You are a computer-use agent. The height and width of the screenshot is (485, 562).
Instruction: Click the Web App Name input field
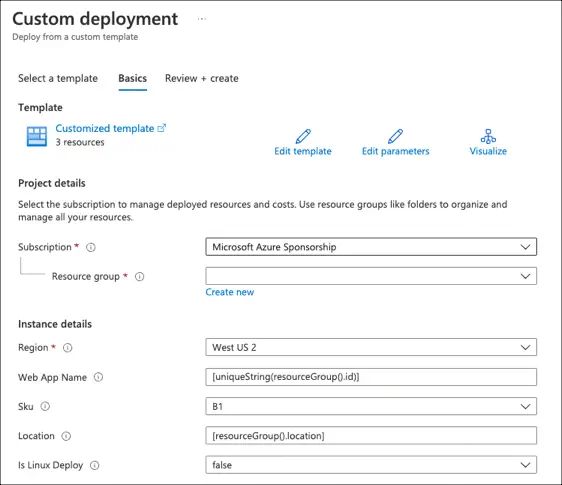point(371,377)
